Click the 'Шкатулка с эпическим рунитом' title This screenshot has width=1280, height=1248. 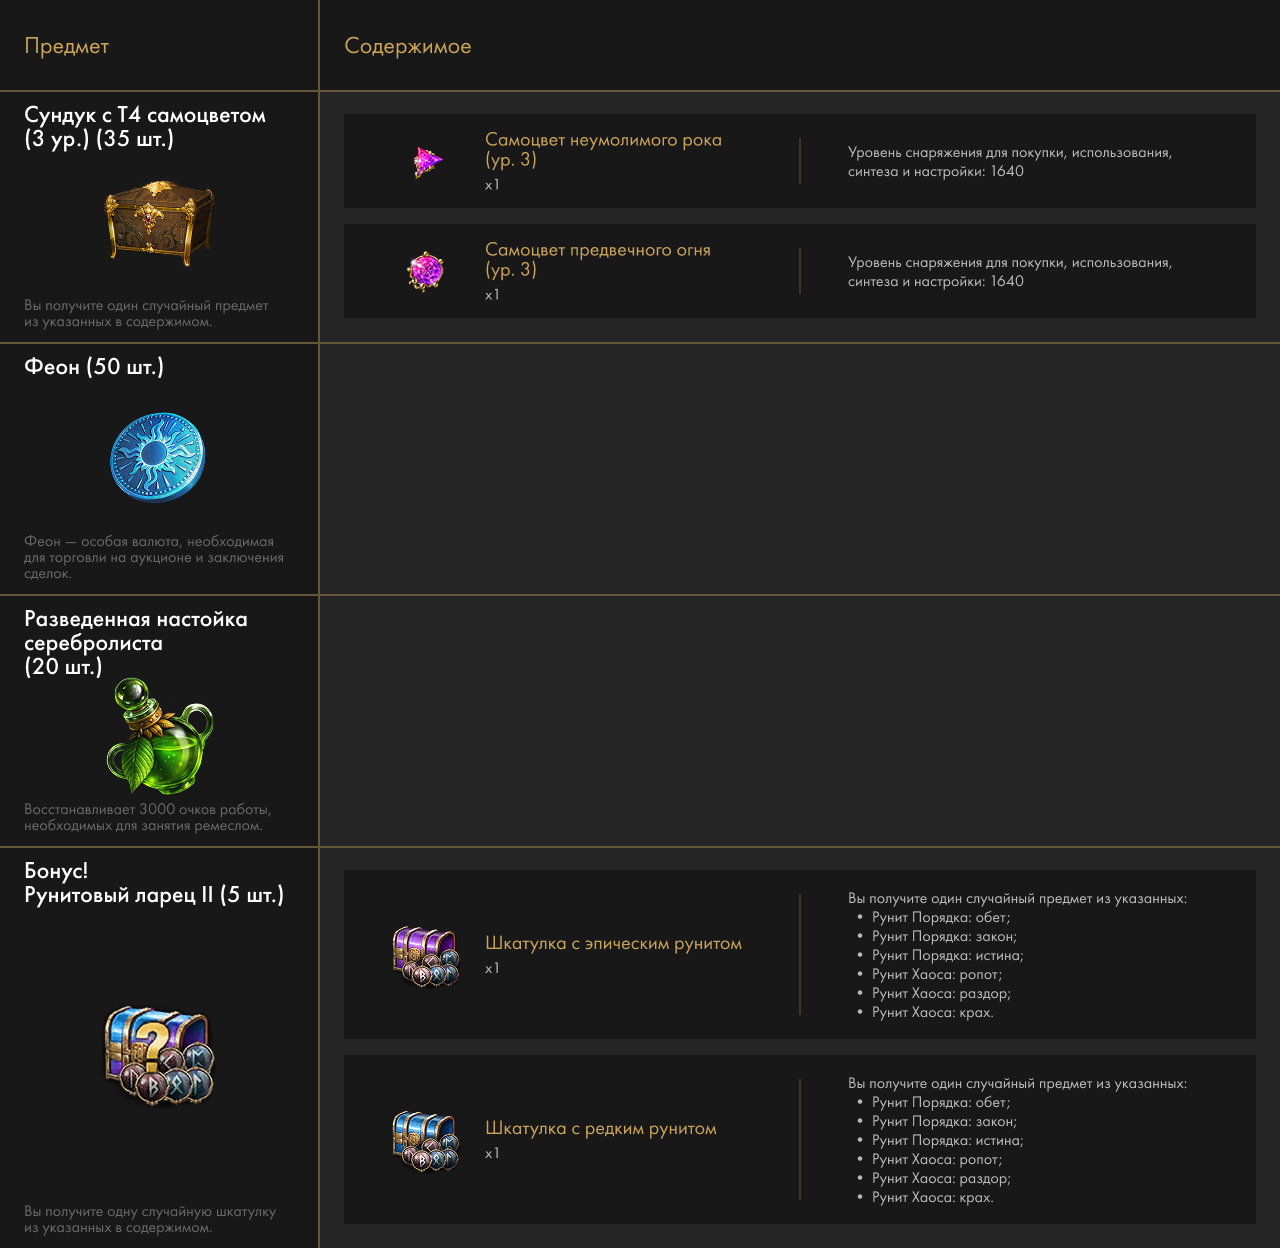click(613, 943)
